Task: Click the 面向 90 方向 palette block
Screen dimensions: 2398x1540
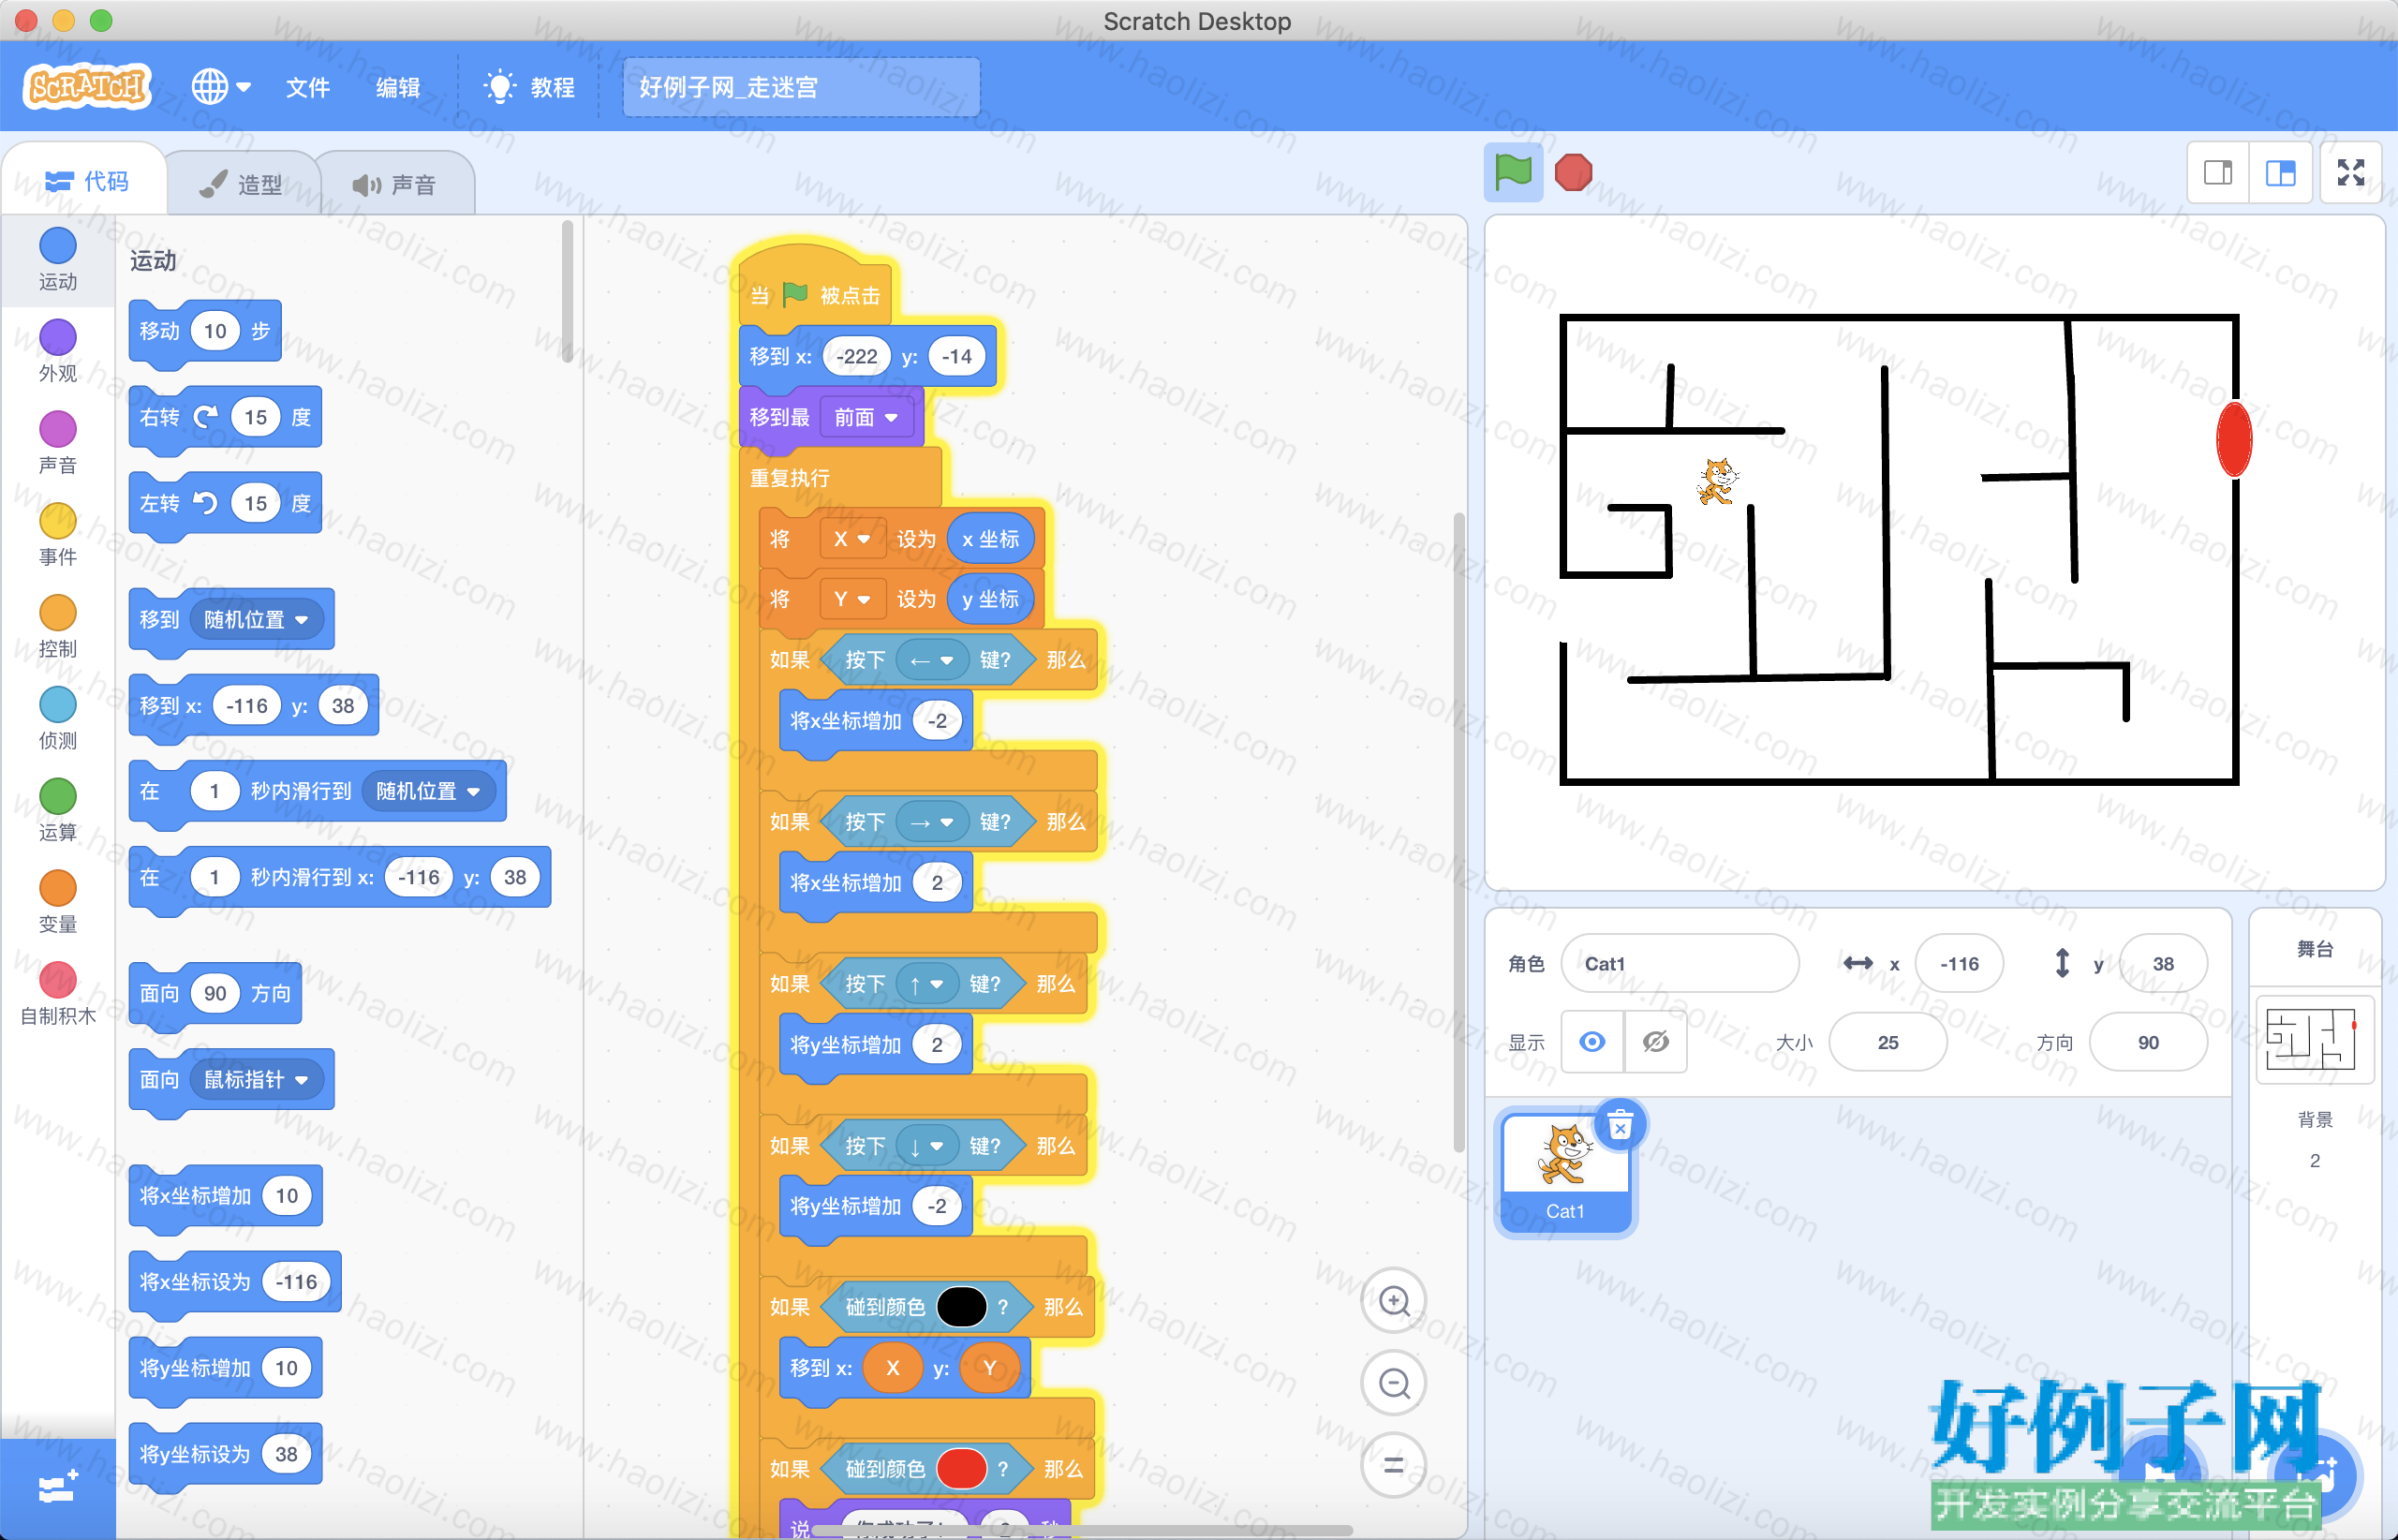Action: point(215,993)
